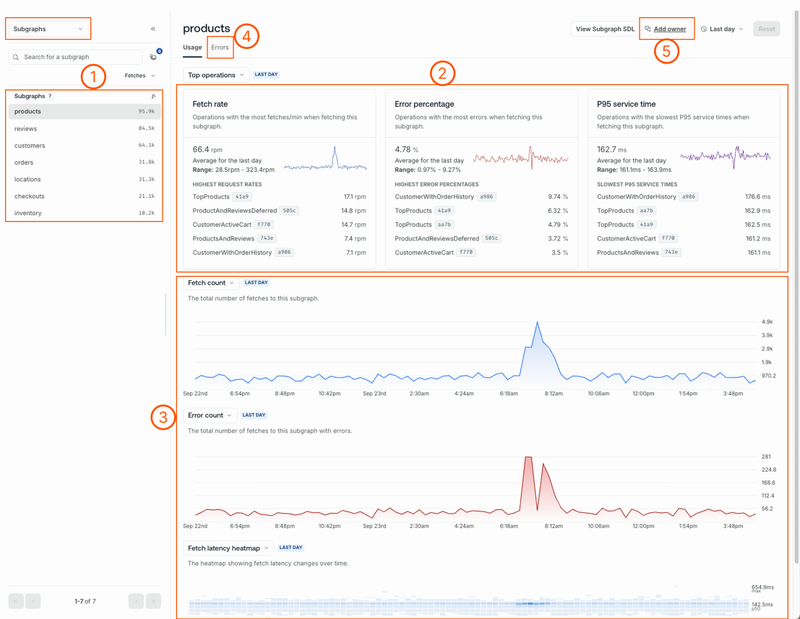Viewport: 800px width, 619px height.
Task: Open the Error count chart dropdown
Action: [212, 414]
